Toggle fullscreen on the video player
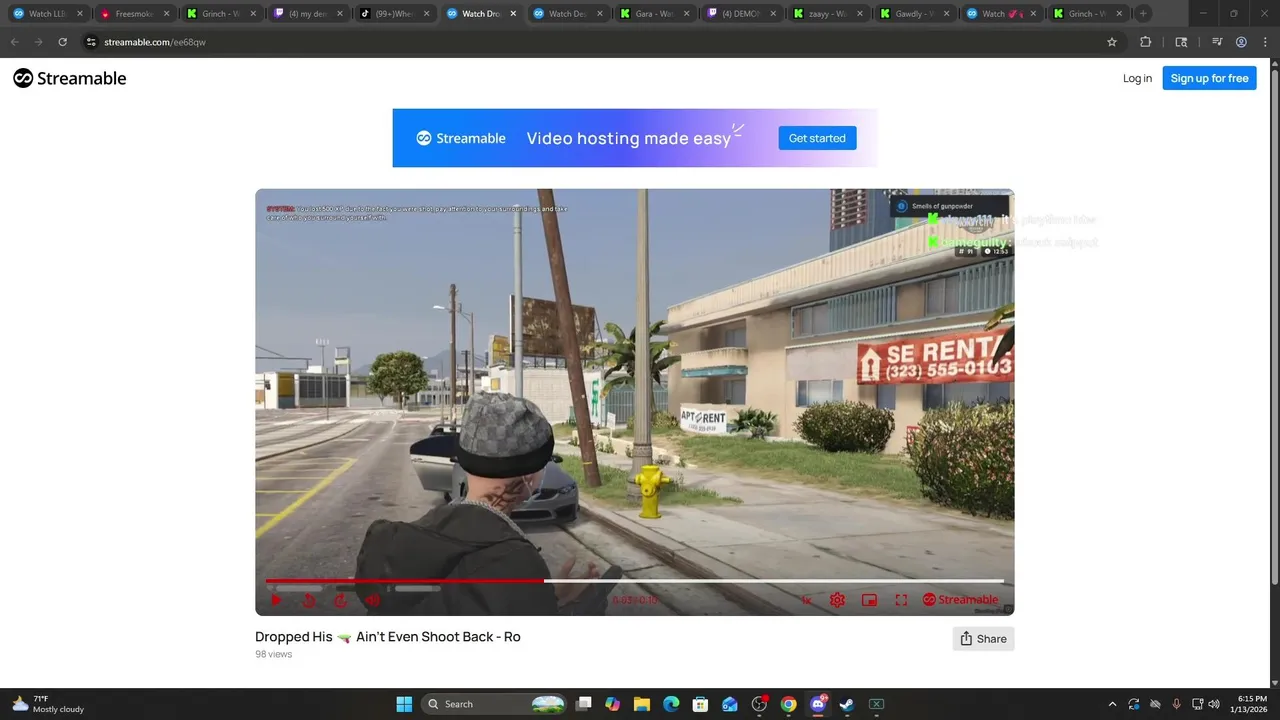 pos(901,600)
